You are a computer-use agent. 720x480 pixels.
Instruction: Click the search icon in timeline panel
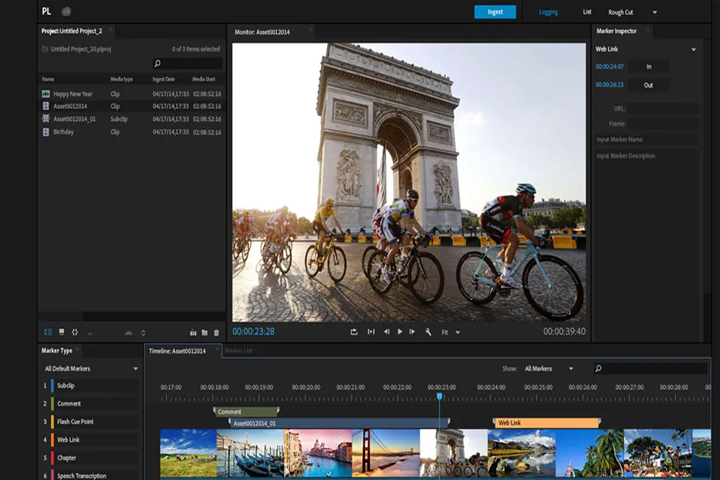pyautogui.click(x=598, y=368)
